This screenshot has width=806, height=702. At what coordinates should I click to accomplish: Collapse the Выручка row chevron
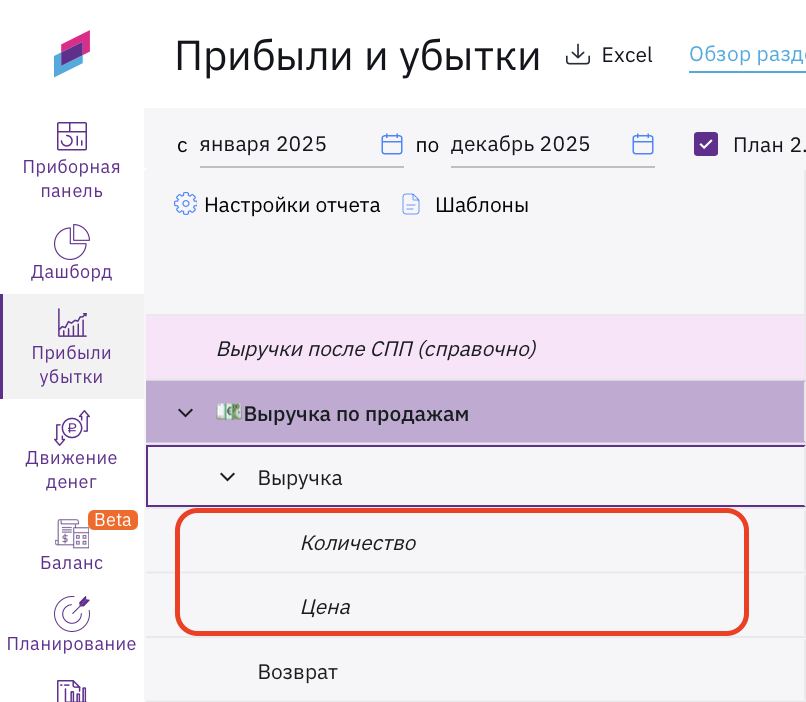227,477
